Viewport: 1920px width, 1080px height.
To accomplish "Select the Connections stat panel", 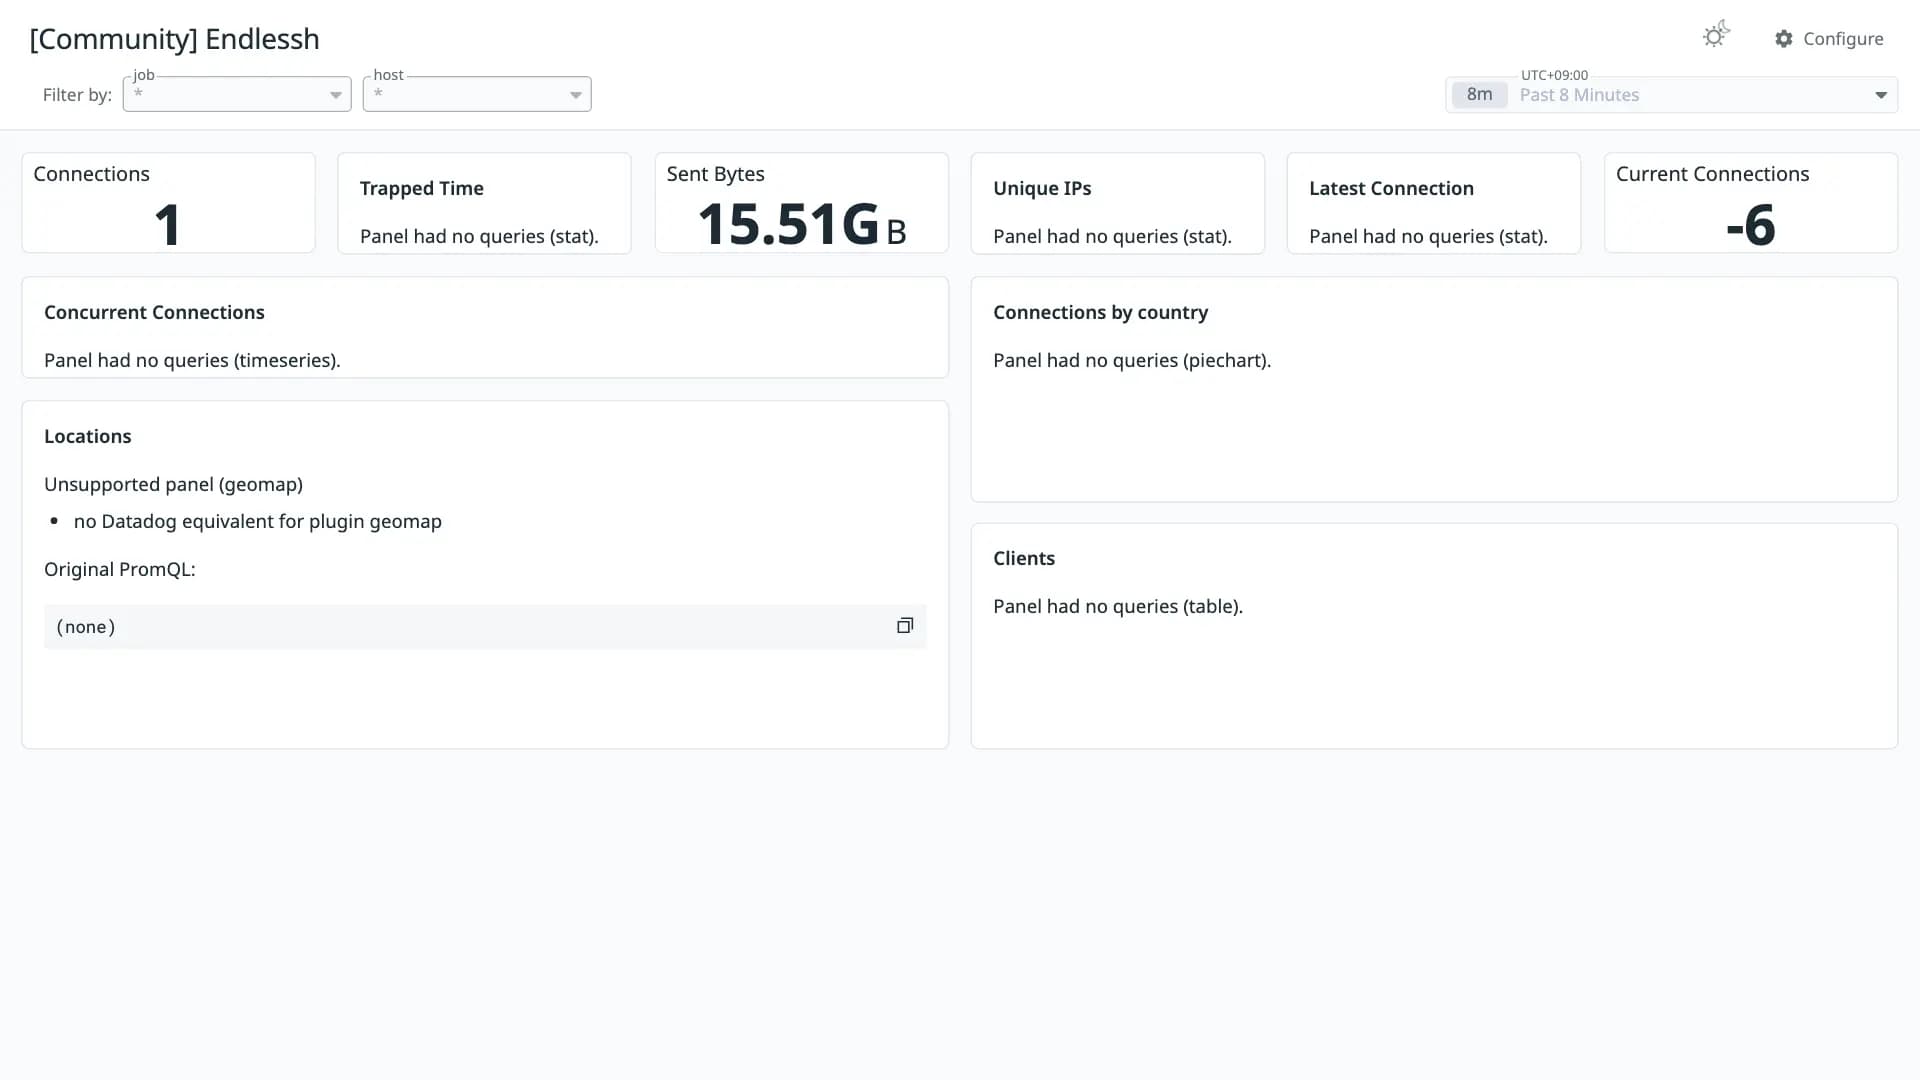I will coord(168,203).
